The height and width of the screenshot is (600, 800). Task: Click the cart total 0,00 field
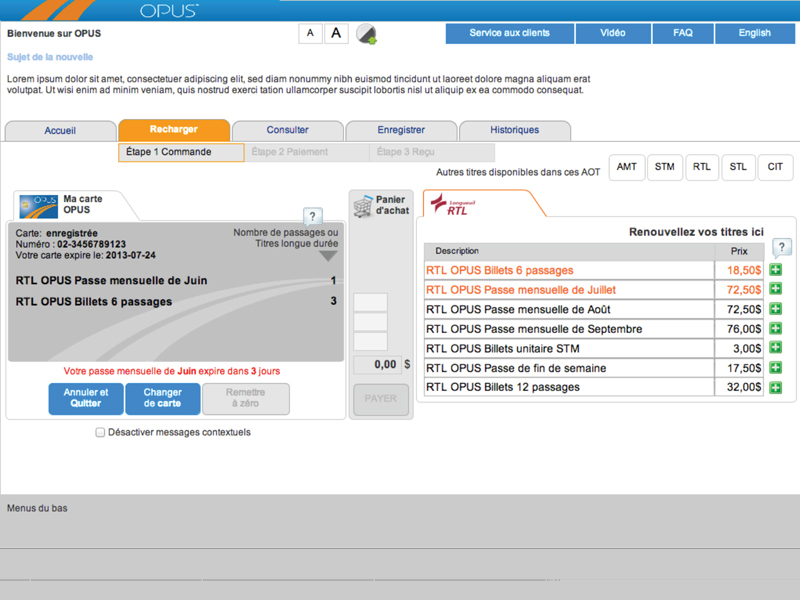click(378, 364)
